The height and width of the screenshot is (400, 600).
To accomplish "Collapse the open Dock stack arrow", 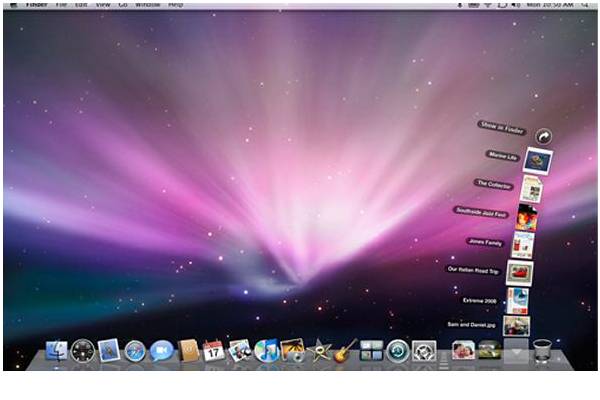I will click(x=516, y=352).
